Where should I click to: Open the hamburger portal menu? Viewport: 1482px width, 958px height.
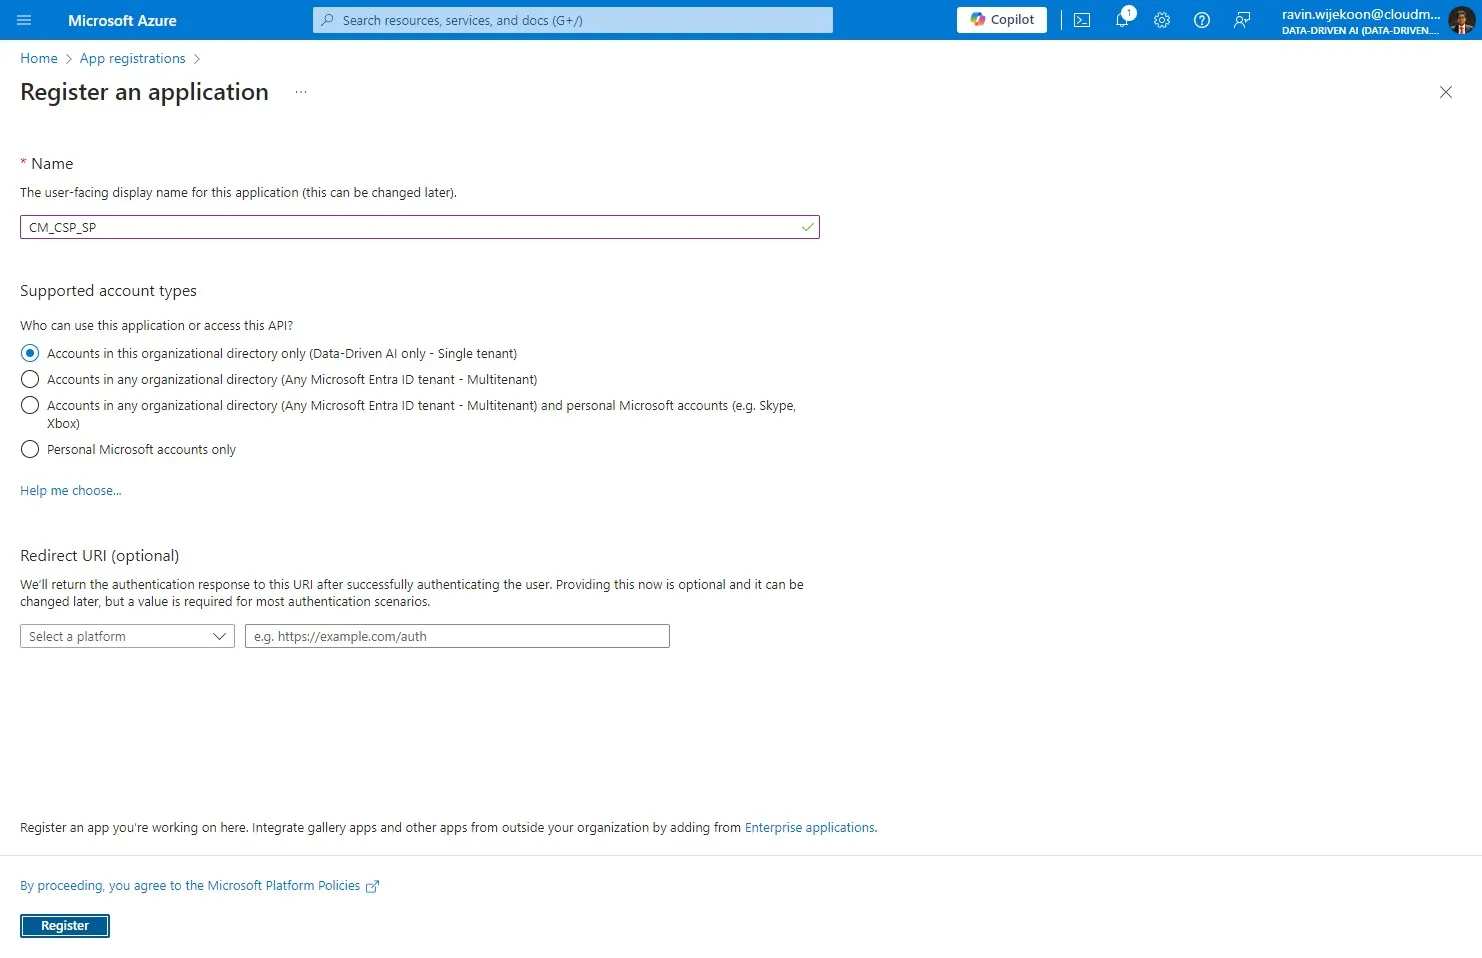coord(24,20)
